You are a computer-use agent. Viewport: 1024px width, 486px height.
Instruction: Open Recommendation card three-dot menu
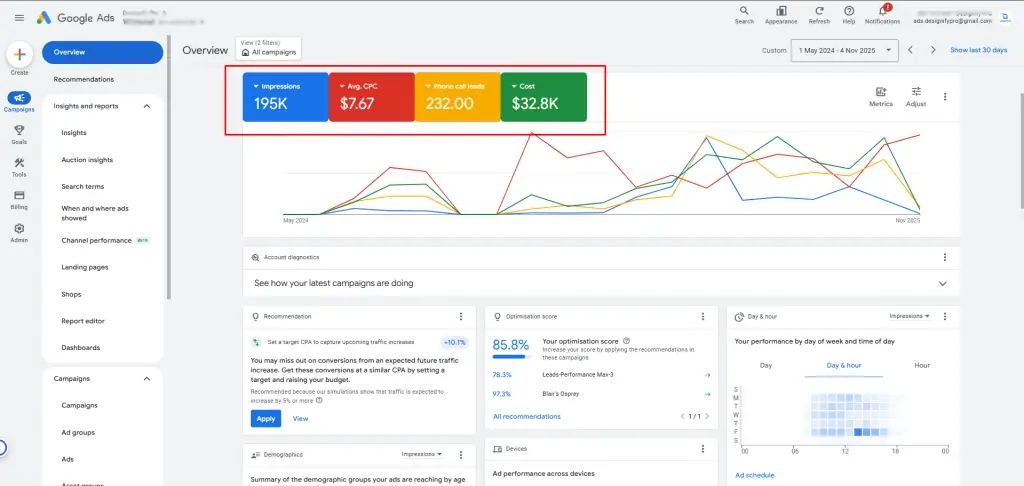coord(460,316)
